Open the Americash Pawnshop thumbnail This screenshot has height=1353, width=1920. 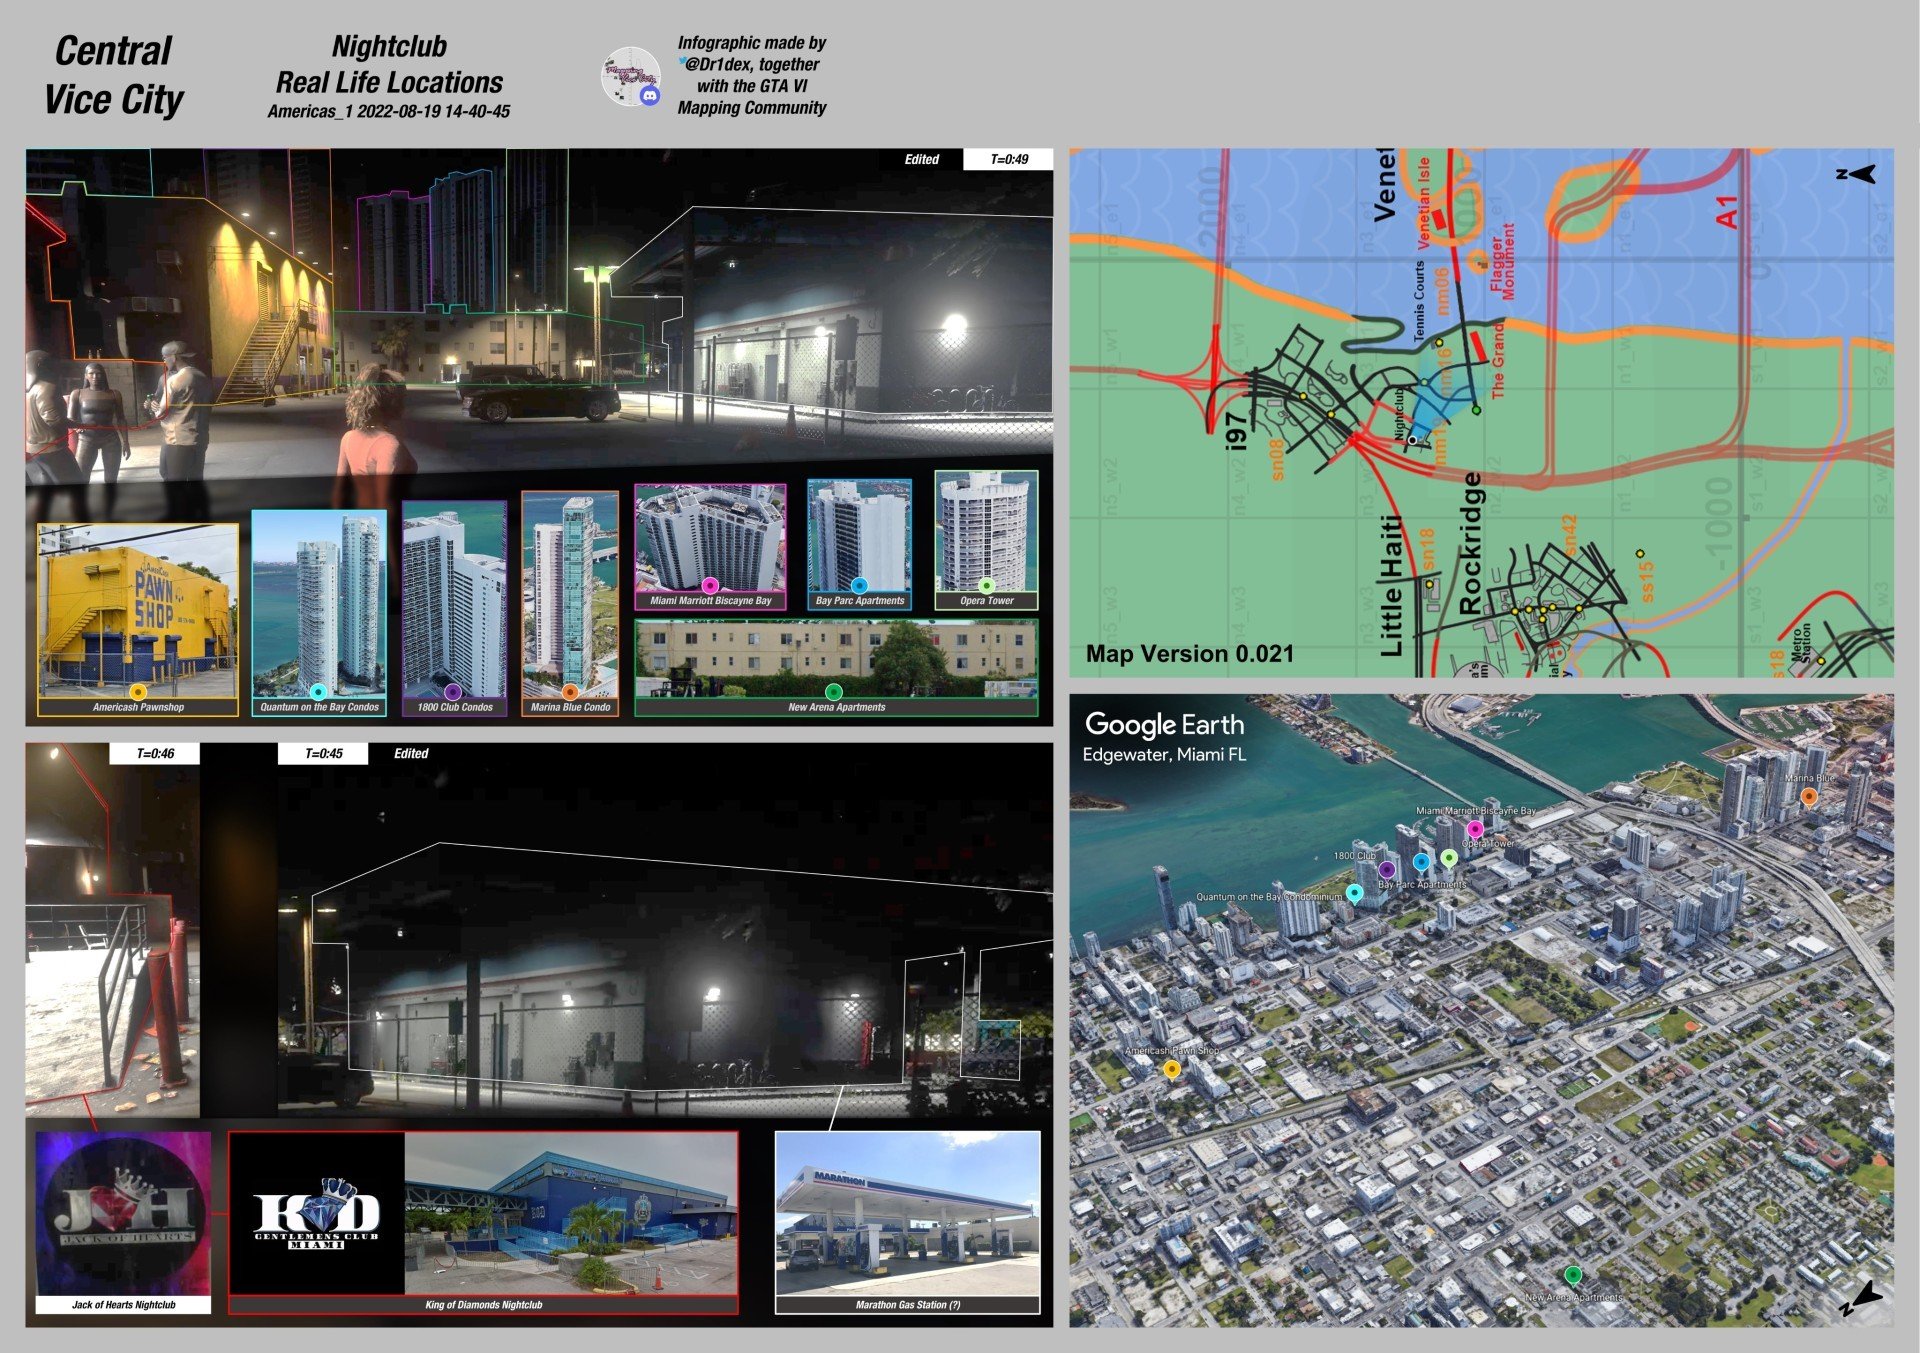click(x=138, y=619)
